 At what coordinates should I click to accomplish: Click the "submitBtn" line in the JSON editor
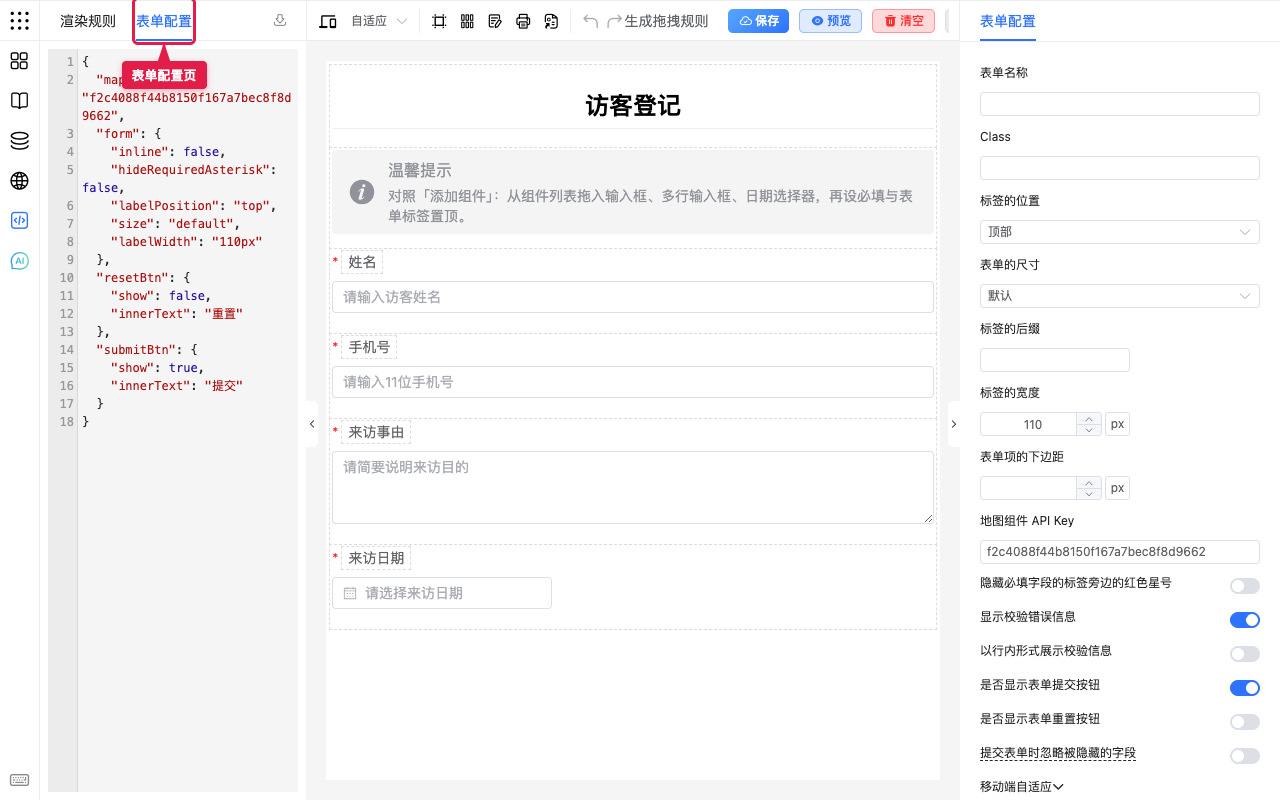tap(148, 350)
